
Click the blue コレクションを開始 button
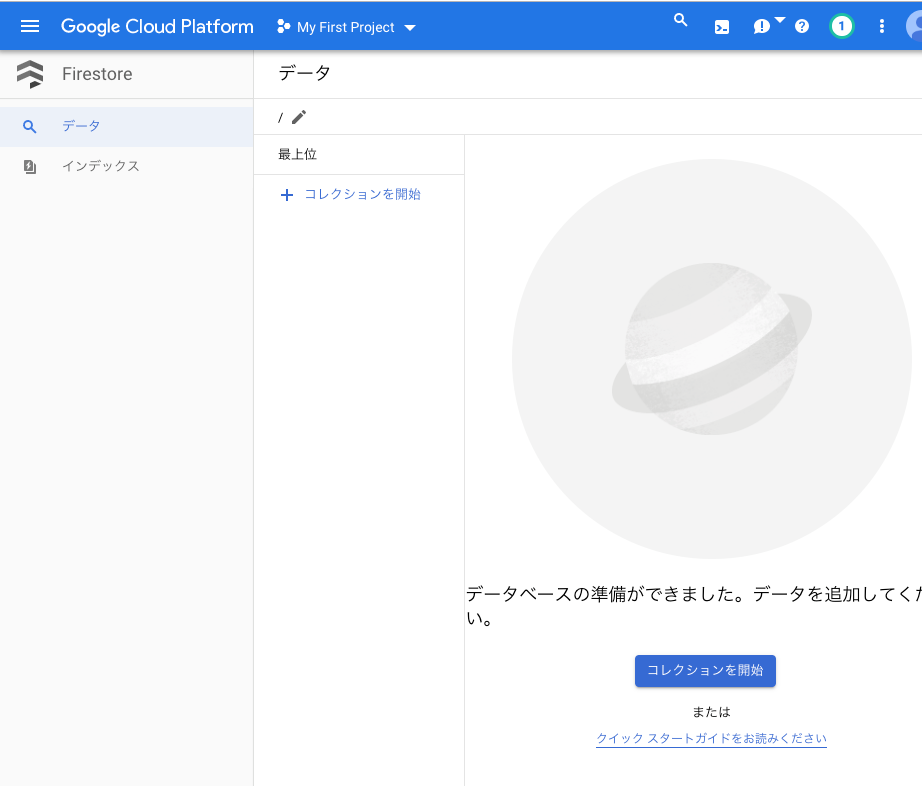tap(705, 671)
